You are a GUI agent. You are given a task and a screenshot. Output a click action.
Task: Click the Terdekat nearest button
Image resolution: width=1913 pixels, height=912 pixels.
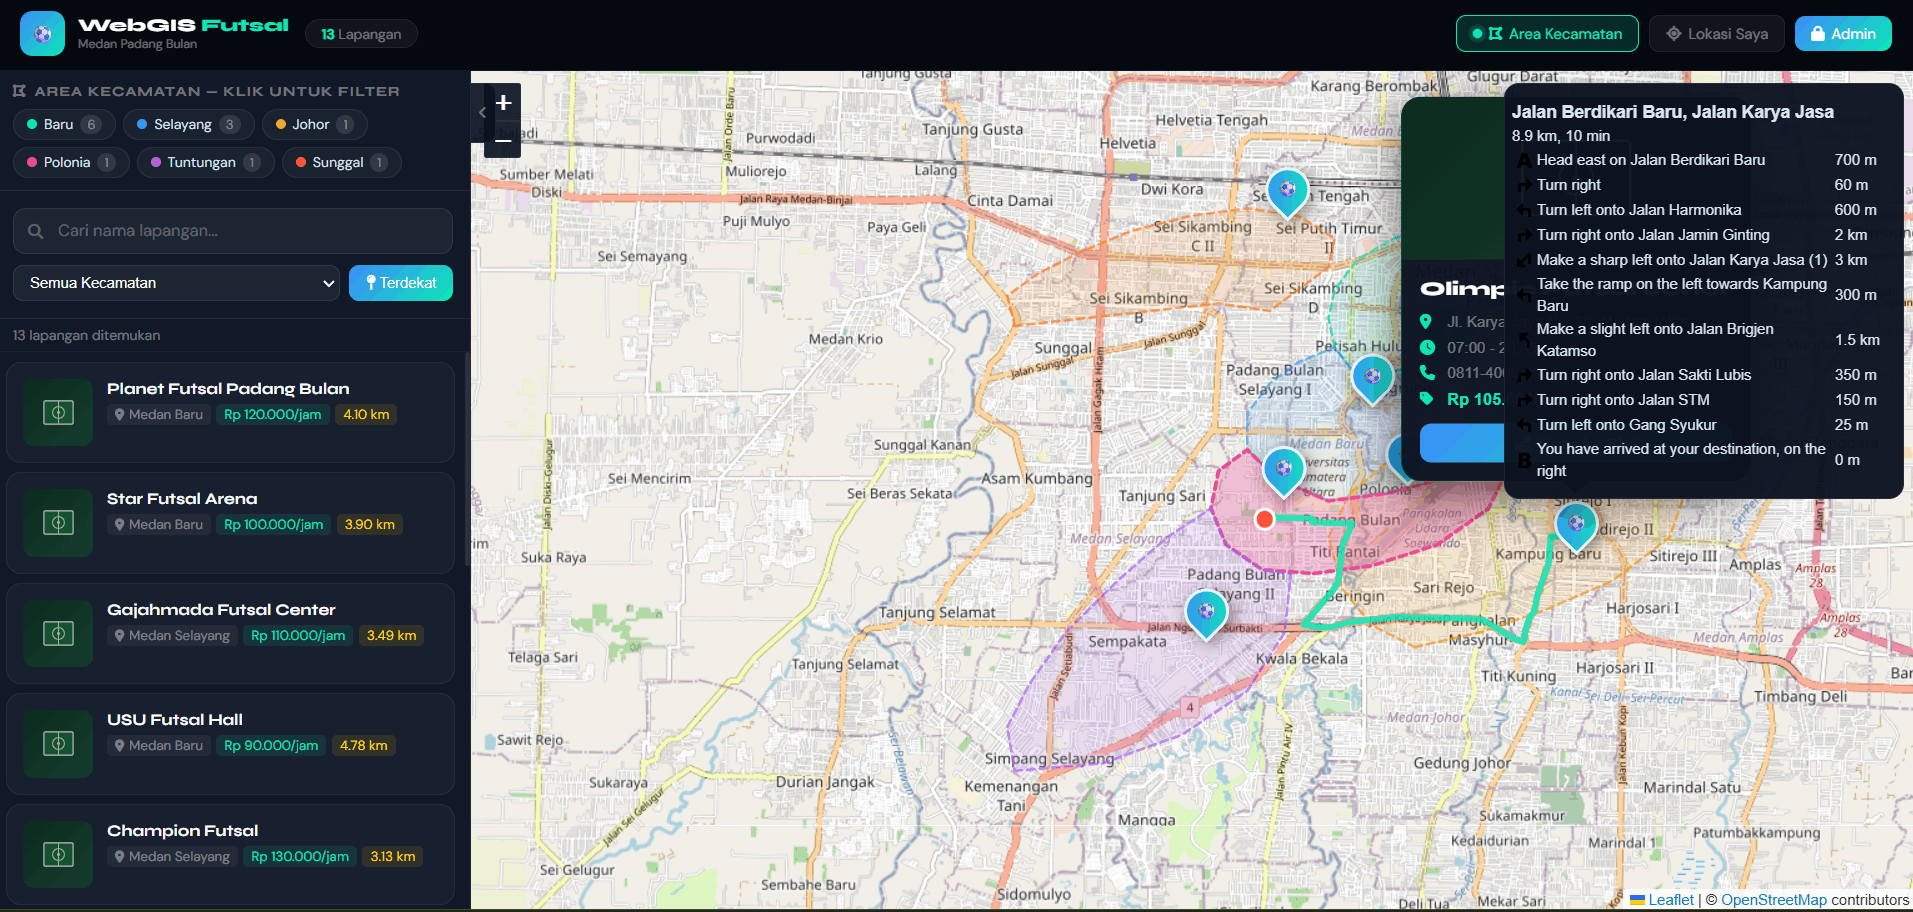click(401, 283)
